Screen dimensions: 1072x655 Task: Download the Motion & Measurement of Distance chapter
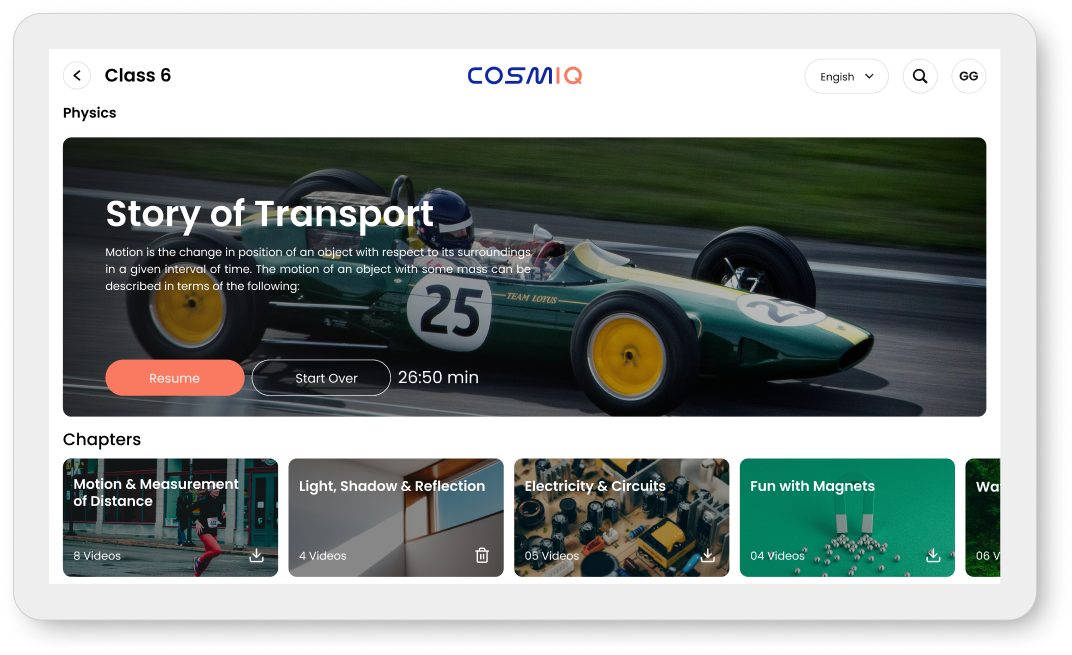pyautogui.click(x=257, y=555)
